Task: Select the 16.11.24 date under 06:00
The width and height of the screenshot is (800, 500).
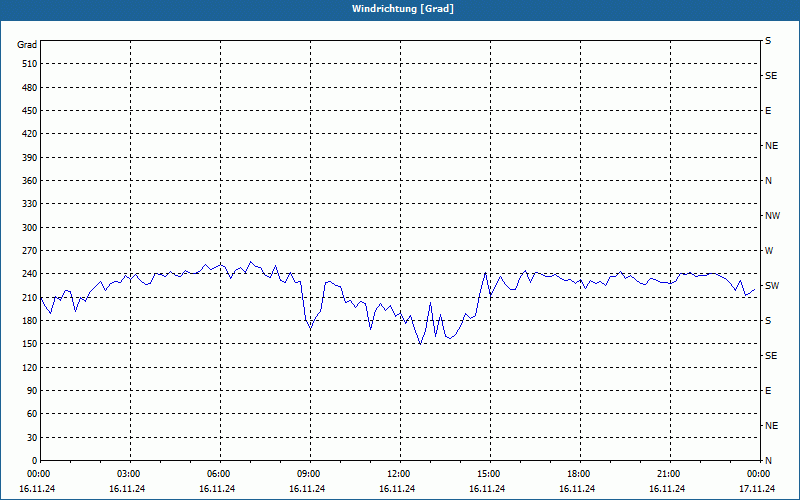Action: point(217,489)
